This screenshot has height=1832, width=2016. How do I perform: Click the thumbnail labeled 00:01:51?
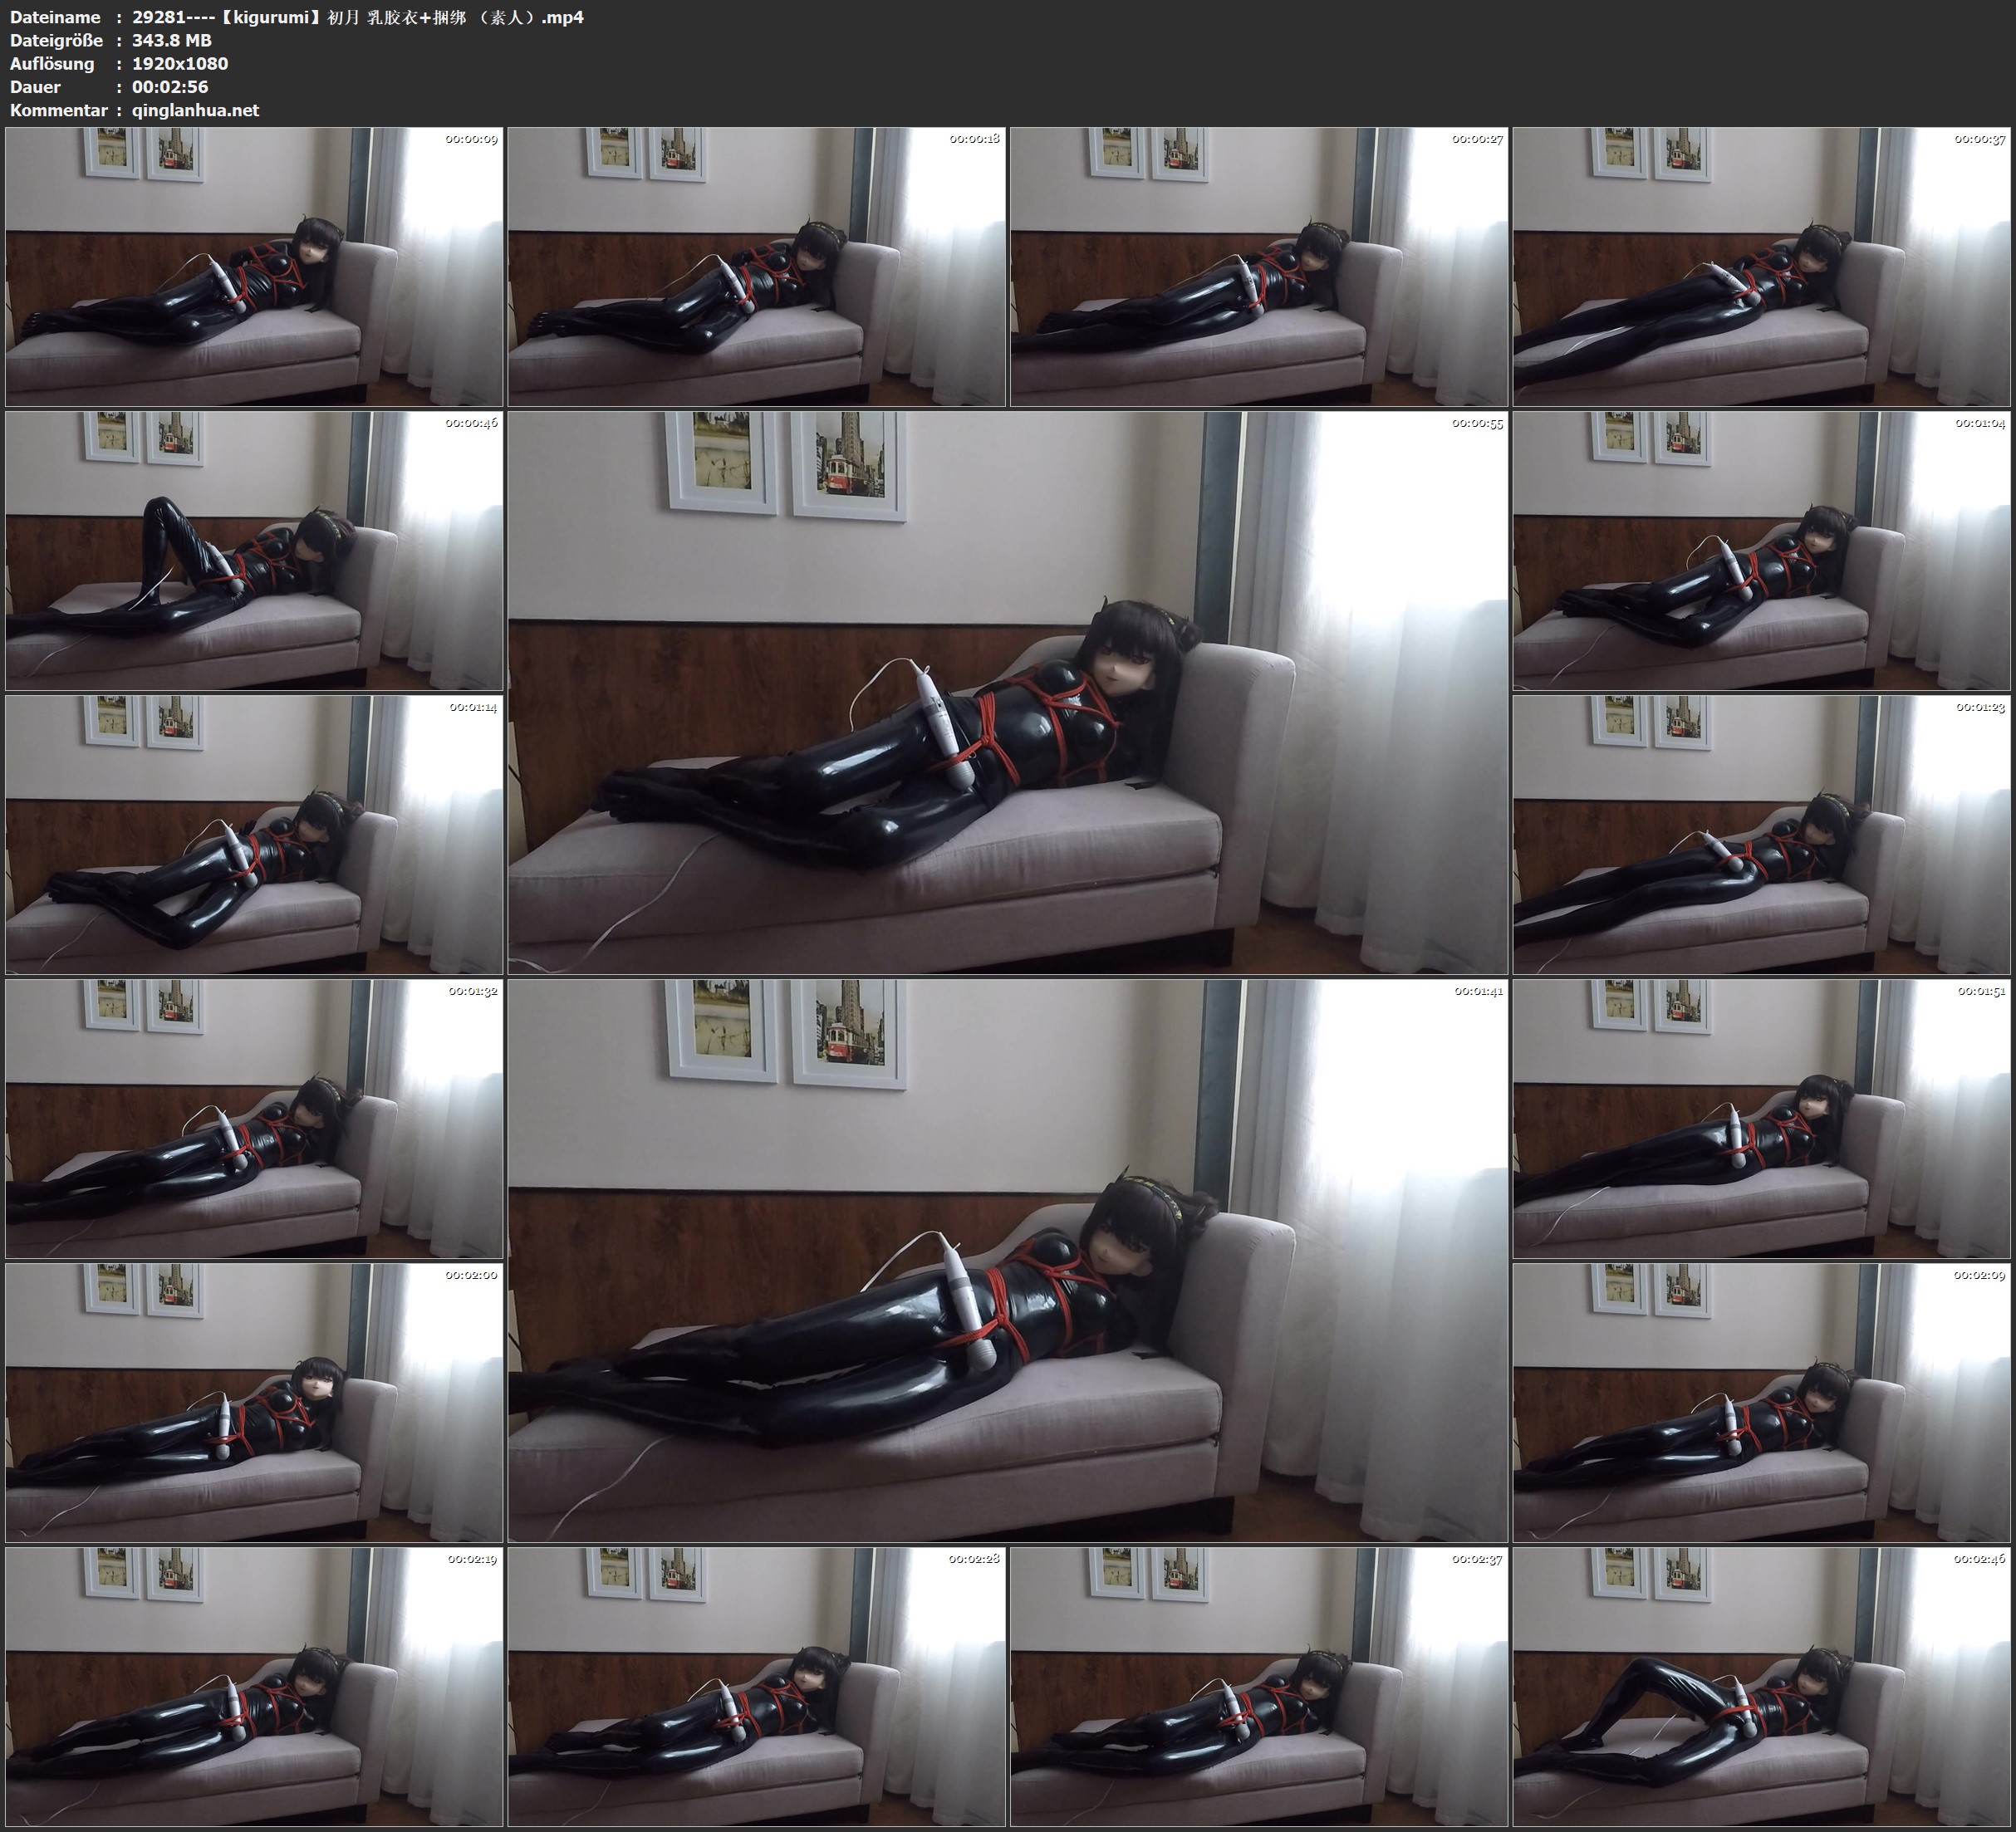(x=1762, y=1118)
